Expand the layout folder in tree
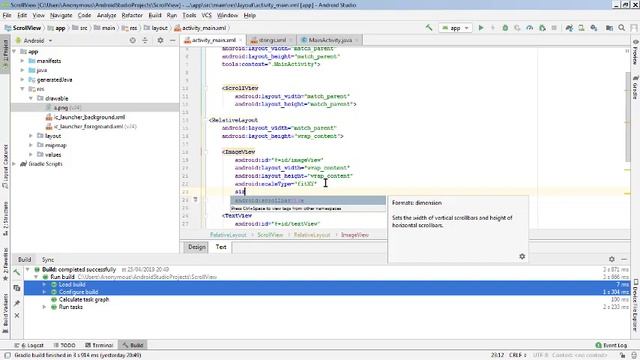Screen dimensions: 640x360 click(x=31, y=136)
